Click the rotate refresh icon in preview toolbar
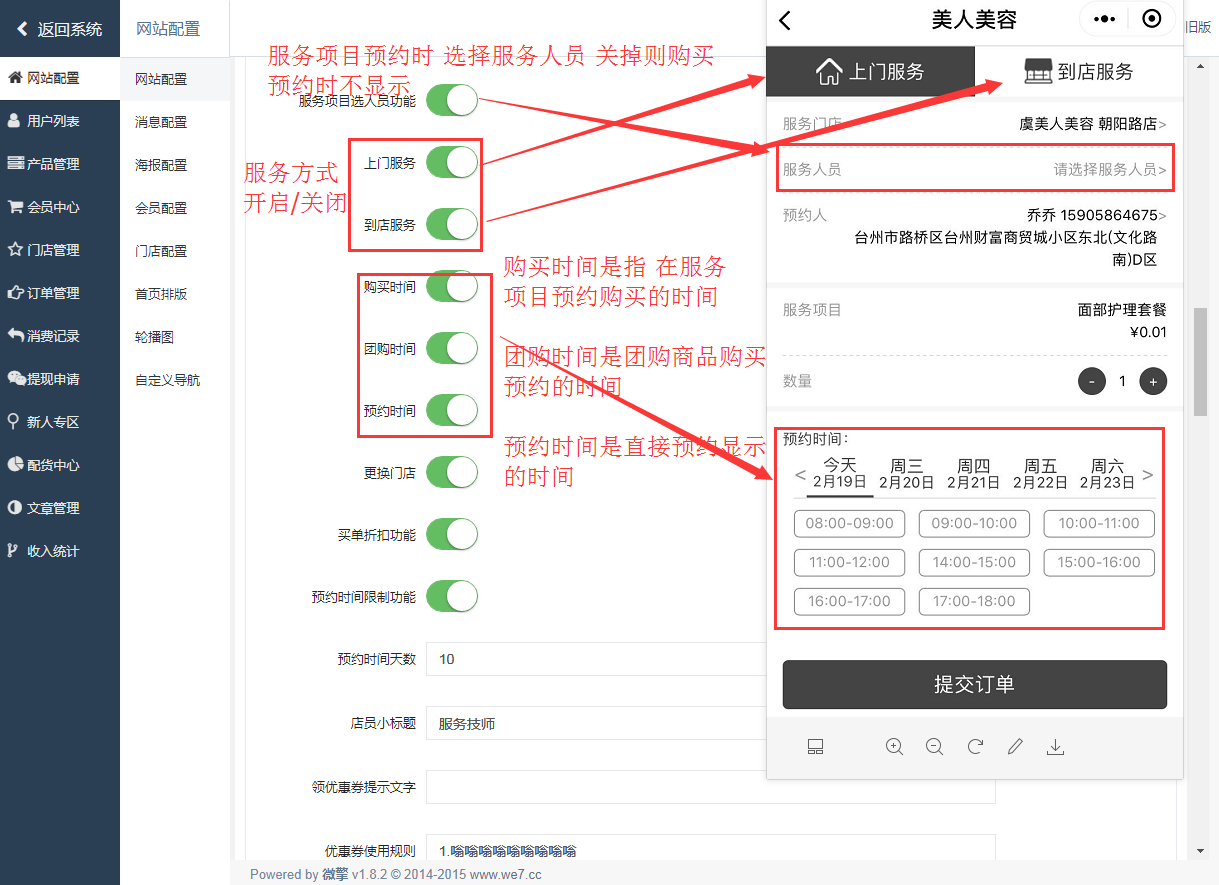 point(975,746)
